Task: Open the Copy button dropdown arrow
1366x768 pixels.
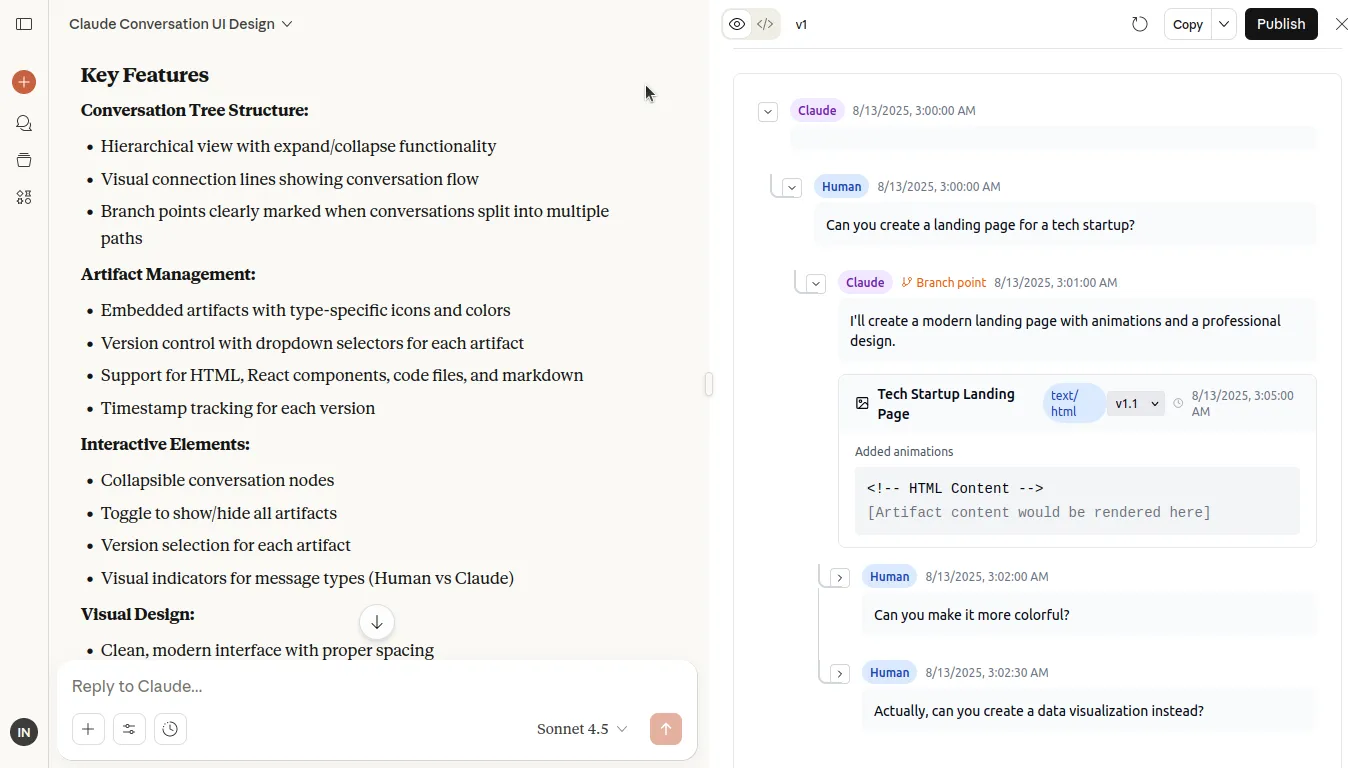Action: point(1224,24)
